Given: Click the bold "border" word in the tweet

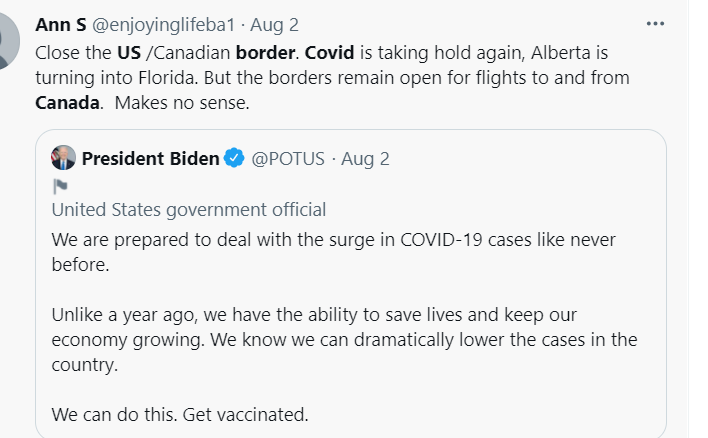Looking at the screenshot, I should coord(266,50).
